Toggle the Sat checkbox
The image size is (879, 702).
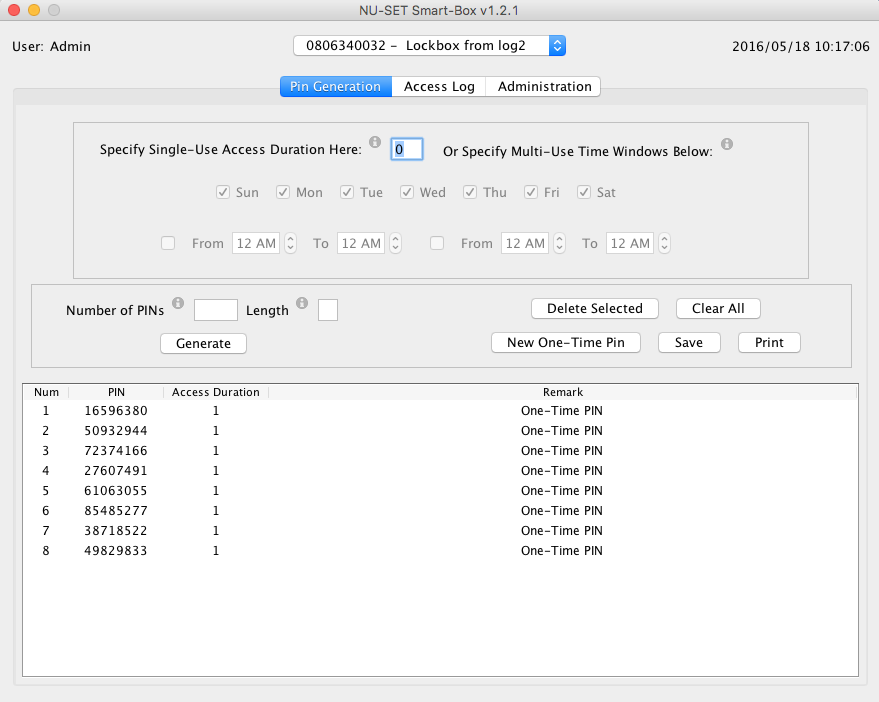tap(584, 192)
